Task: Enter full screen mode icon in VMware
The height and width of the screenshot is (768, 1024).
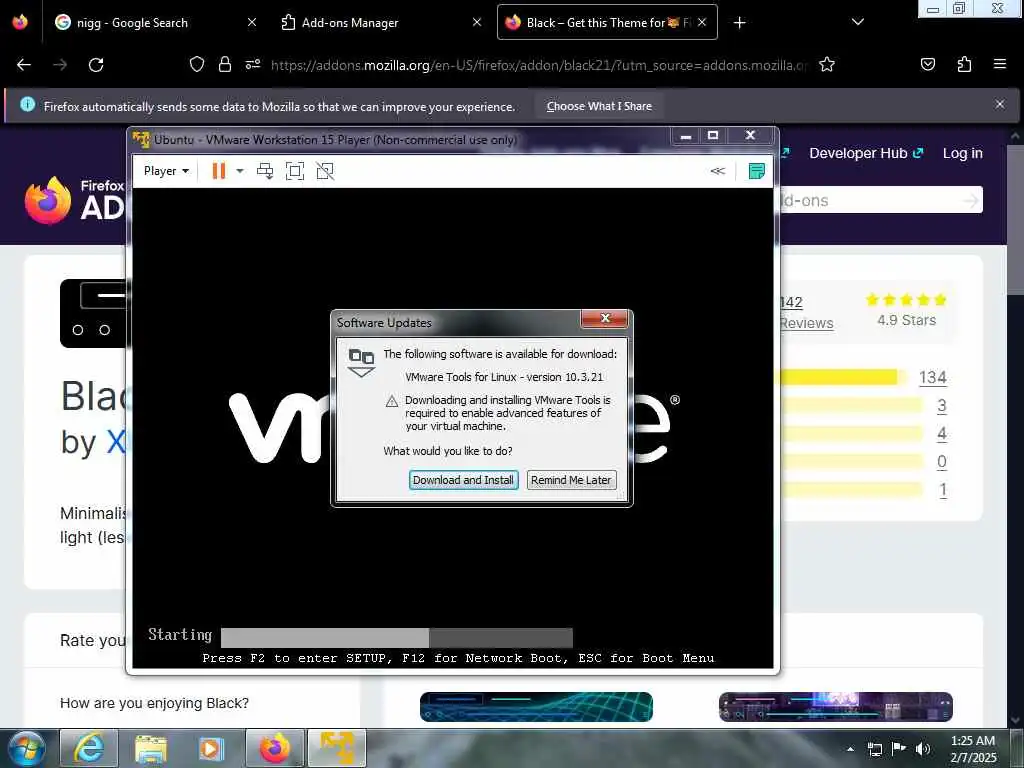Action: [x=295, y=171]
